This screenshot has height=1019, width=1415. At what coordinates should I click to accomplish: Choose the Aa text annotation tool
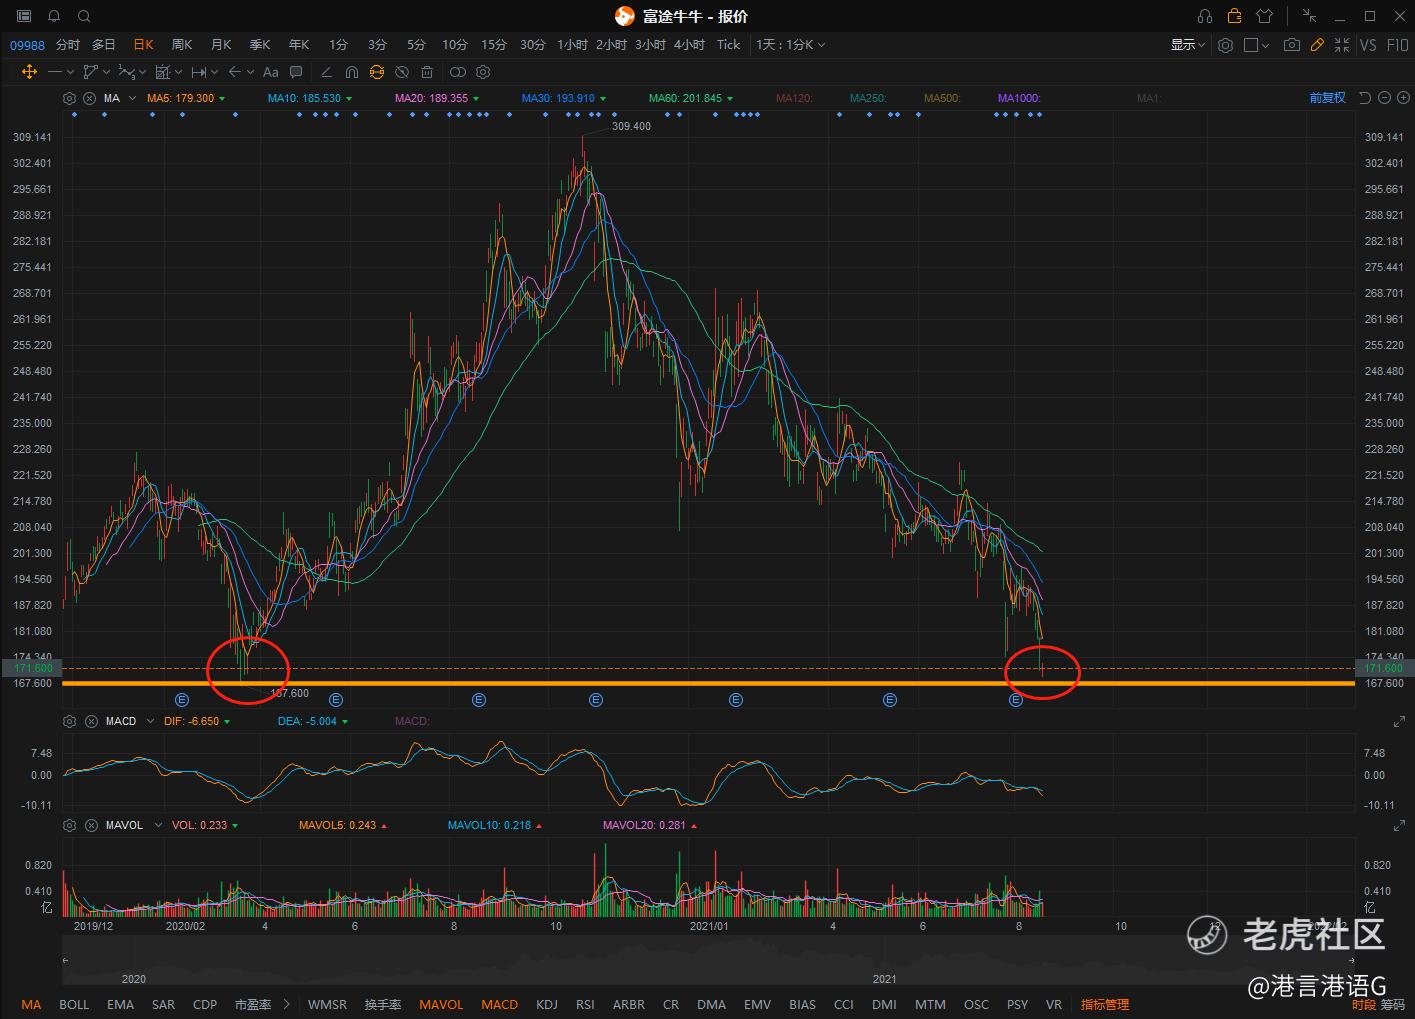[x=270, y=72]
